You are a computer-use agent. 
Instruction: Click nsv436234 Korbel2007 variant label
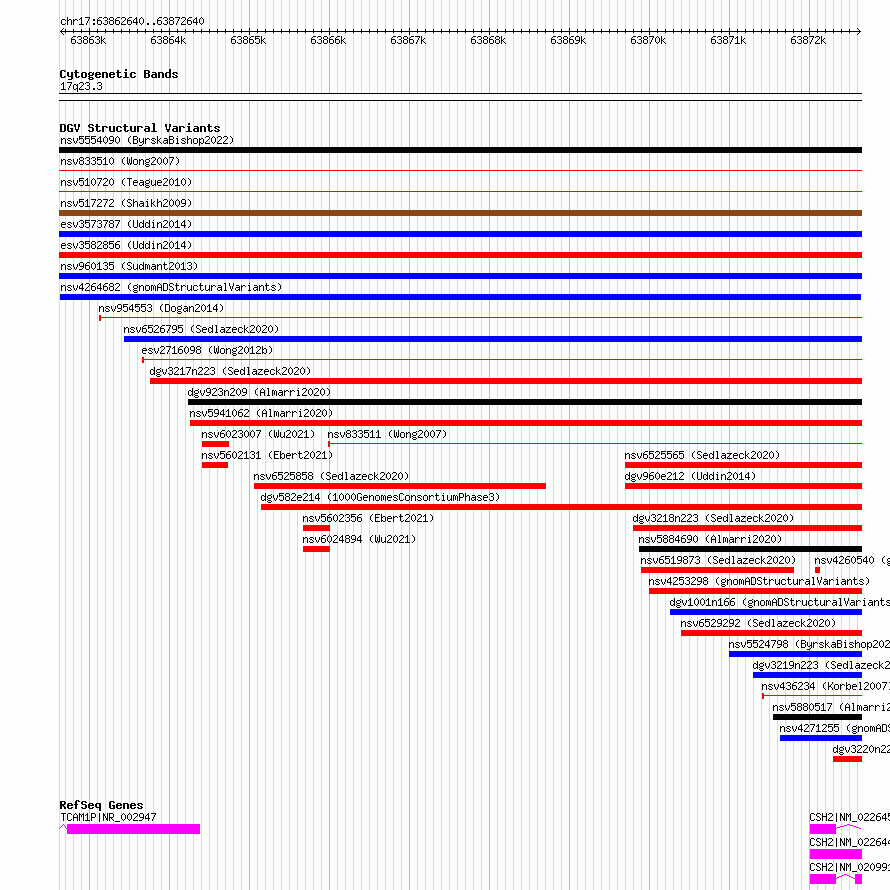pos(825,686)
